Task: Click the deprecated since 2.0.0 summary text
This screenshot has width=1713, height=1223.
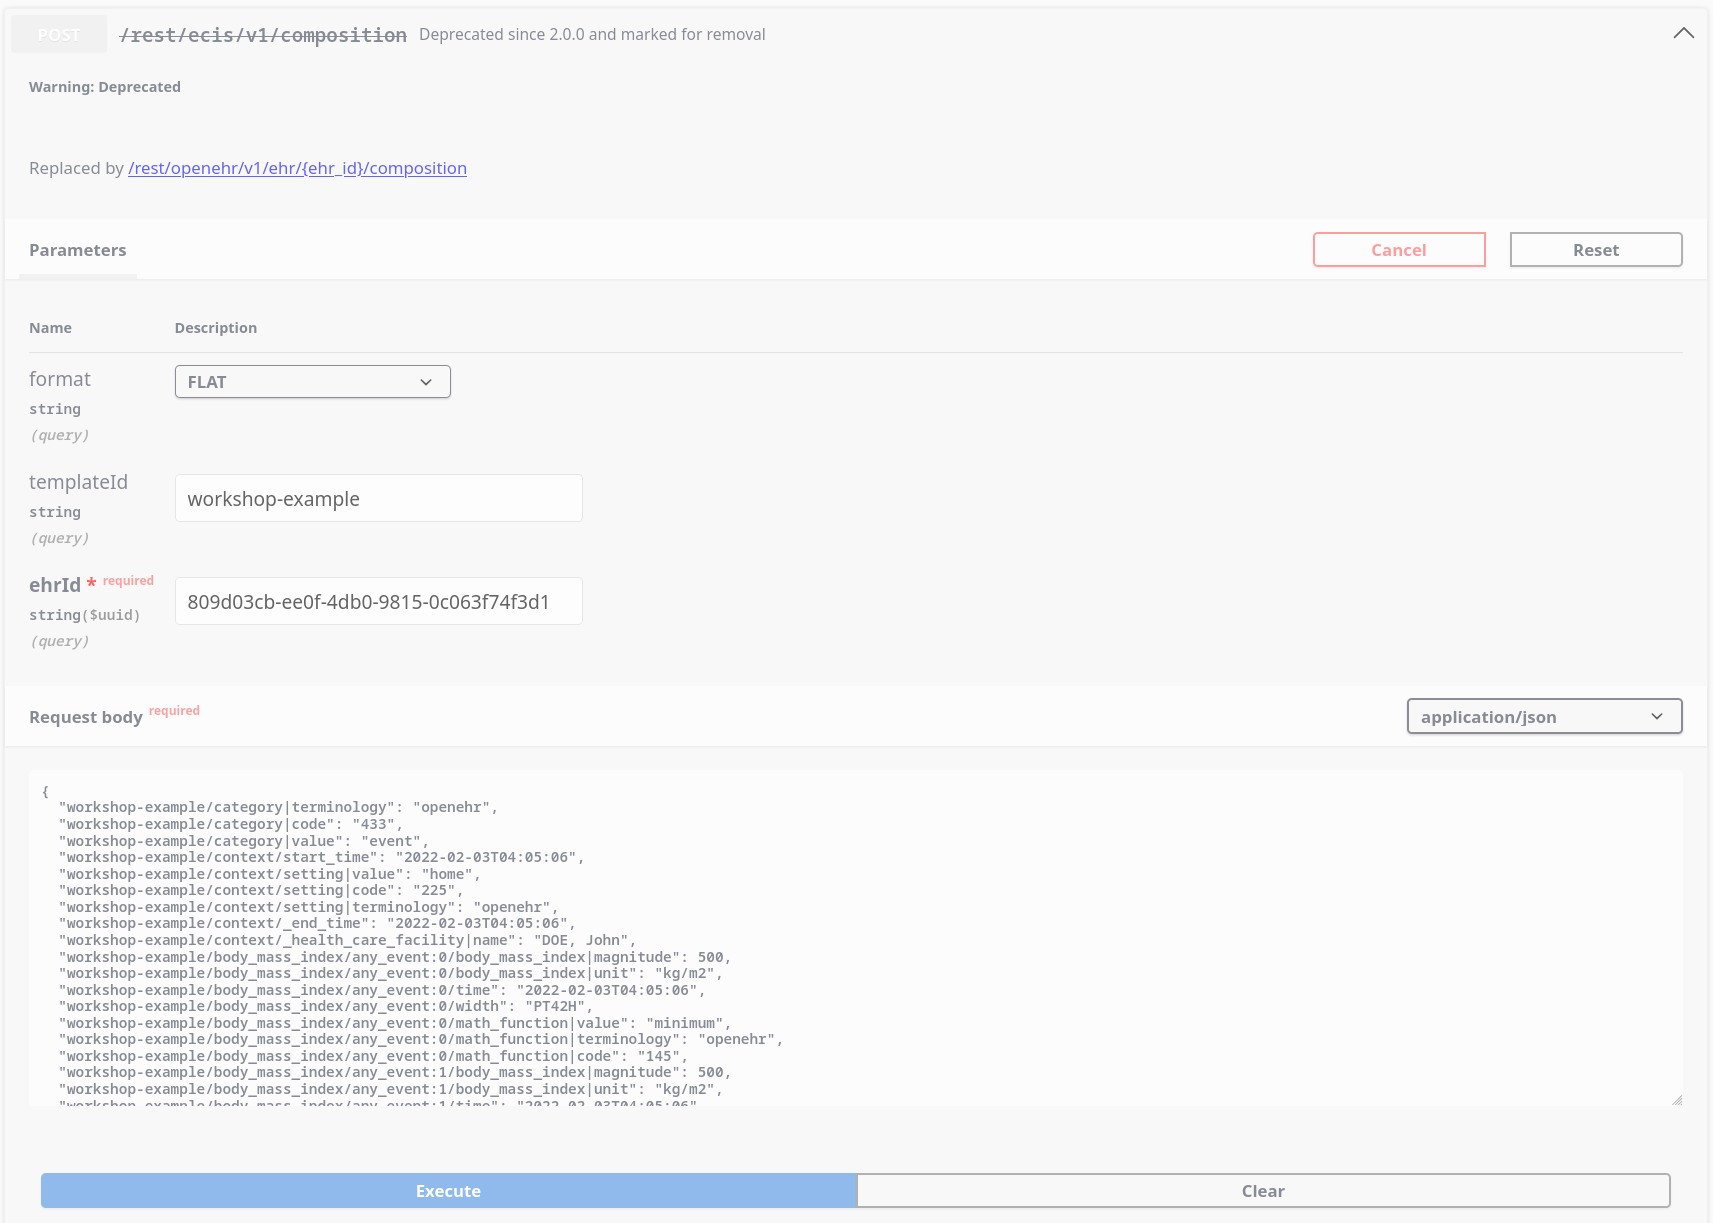Action: coord(591,35)
